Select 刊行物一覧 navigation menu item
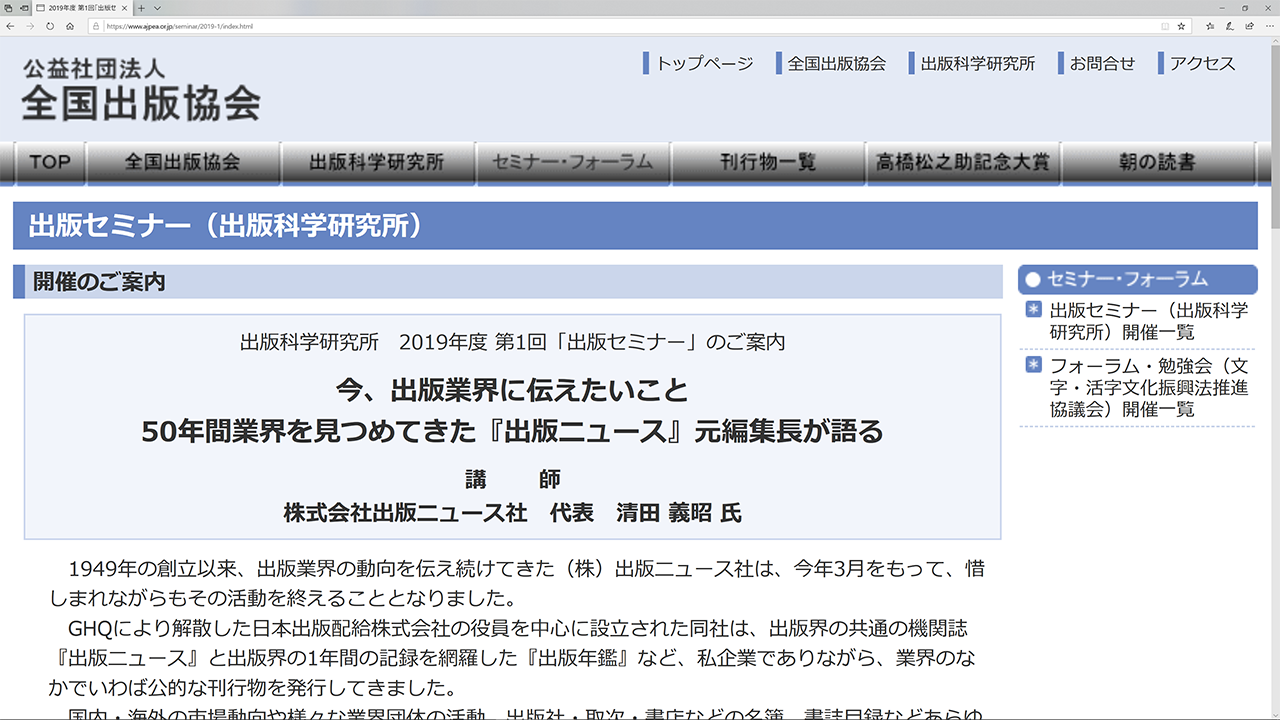This screenshot has height=720, width=1280. coord(768,162)
